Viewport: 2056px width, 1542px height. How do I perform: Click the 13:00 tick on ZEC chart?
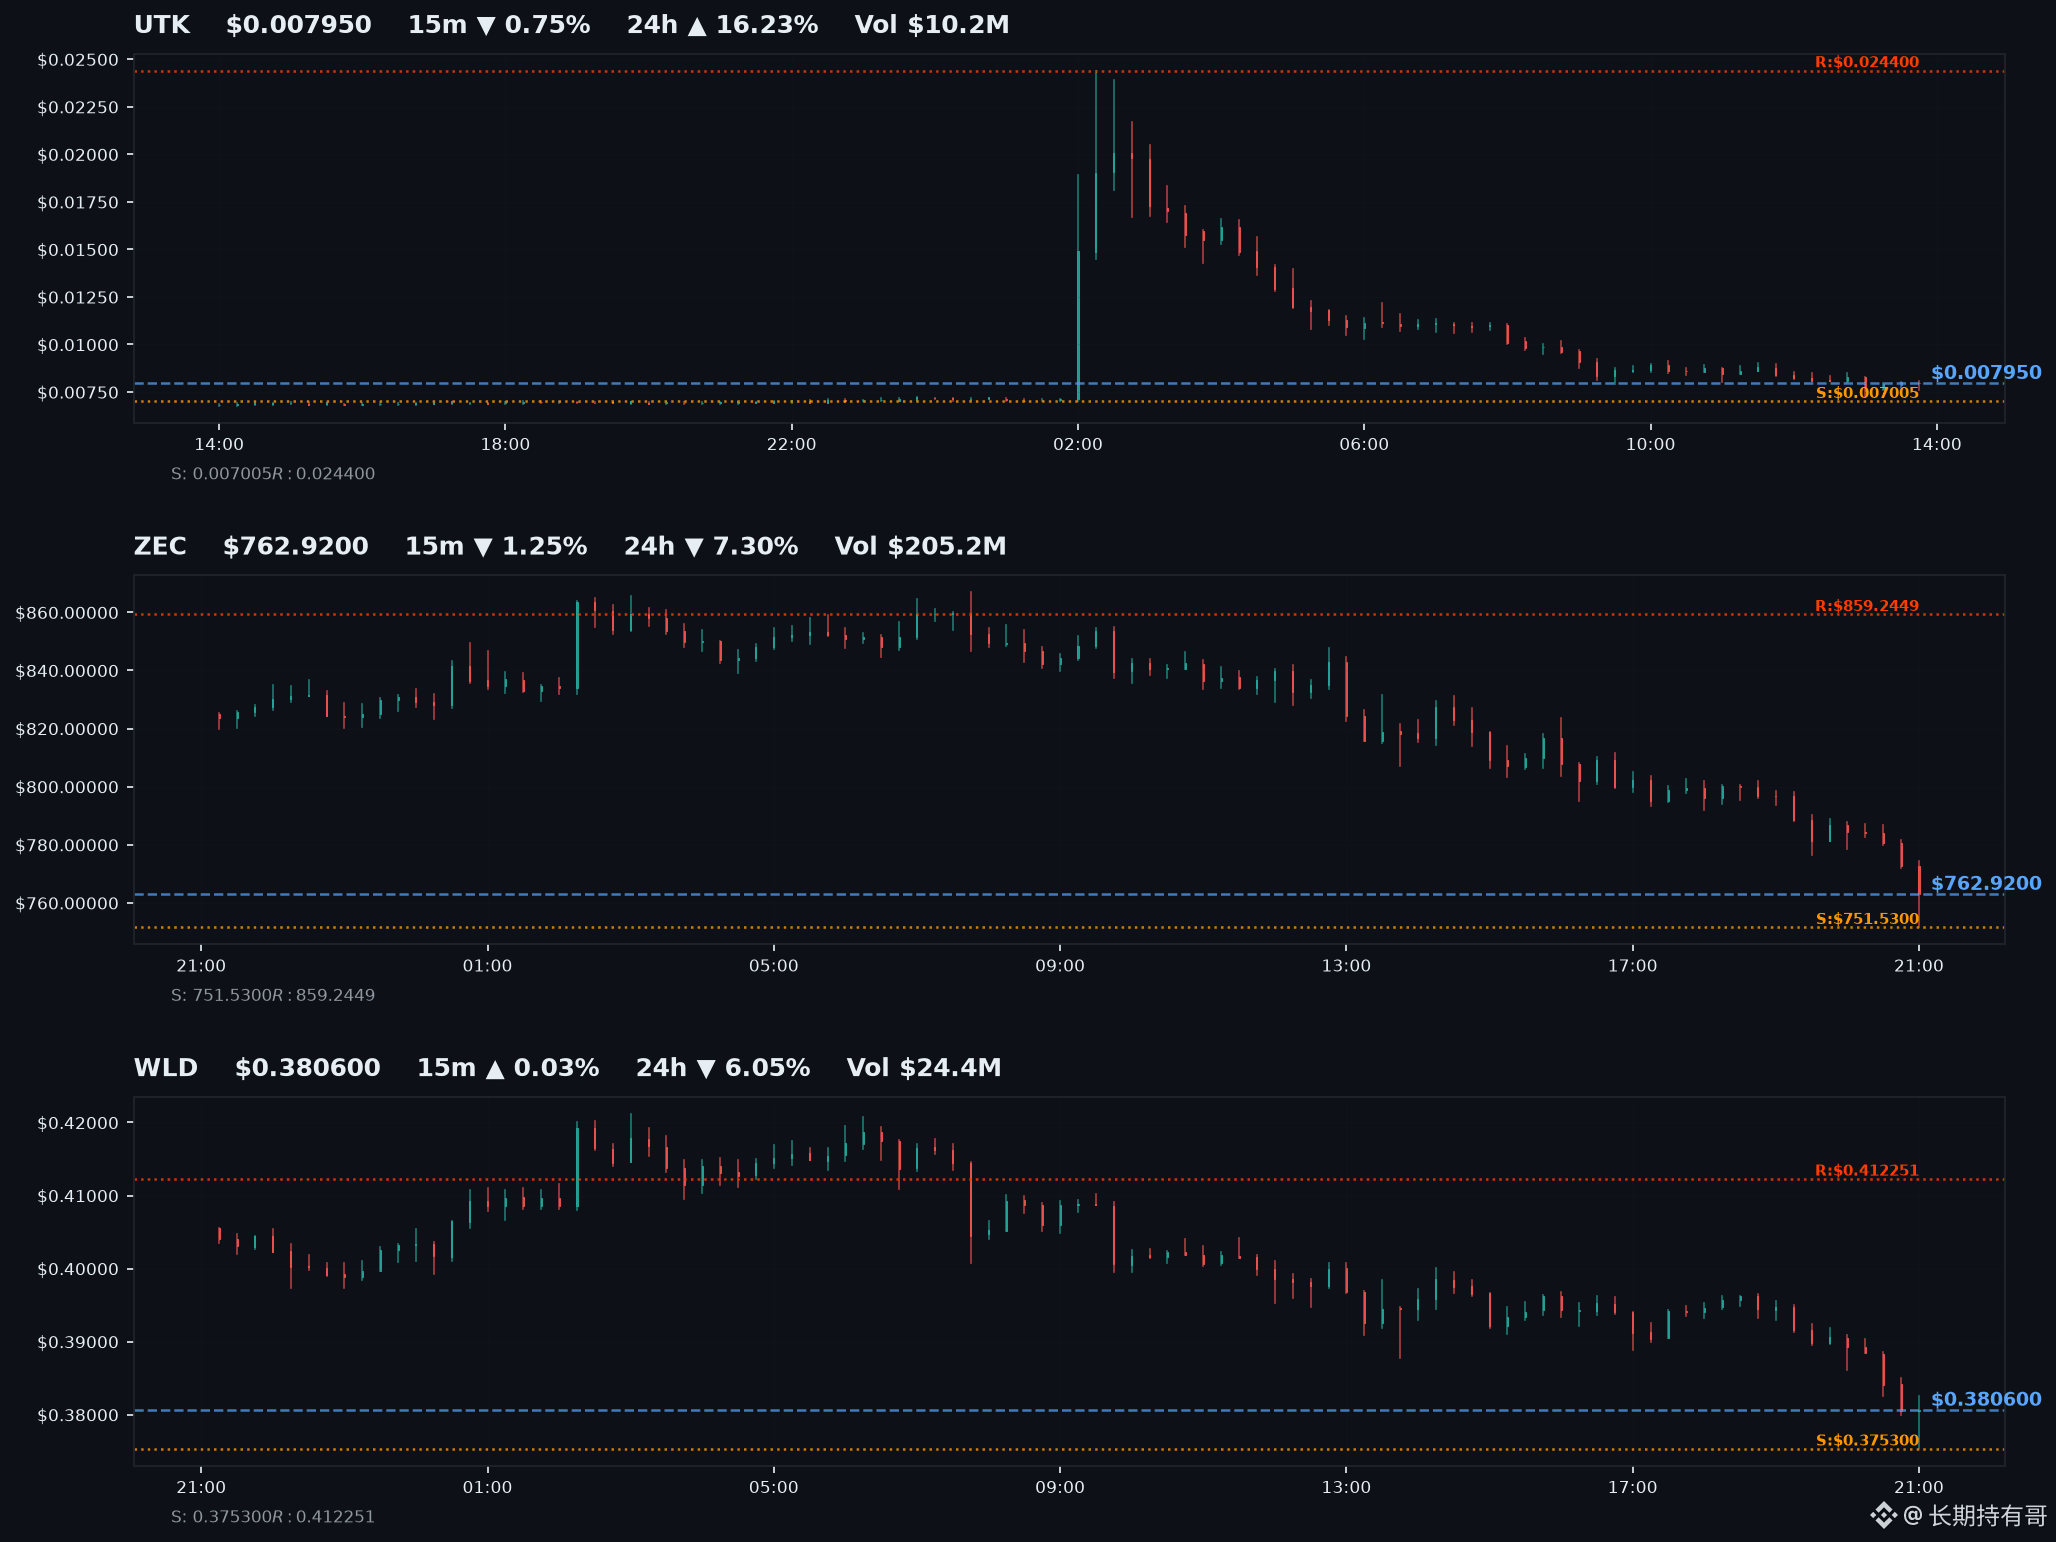click(1346, 966)
